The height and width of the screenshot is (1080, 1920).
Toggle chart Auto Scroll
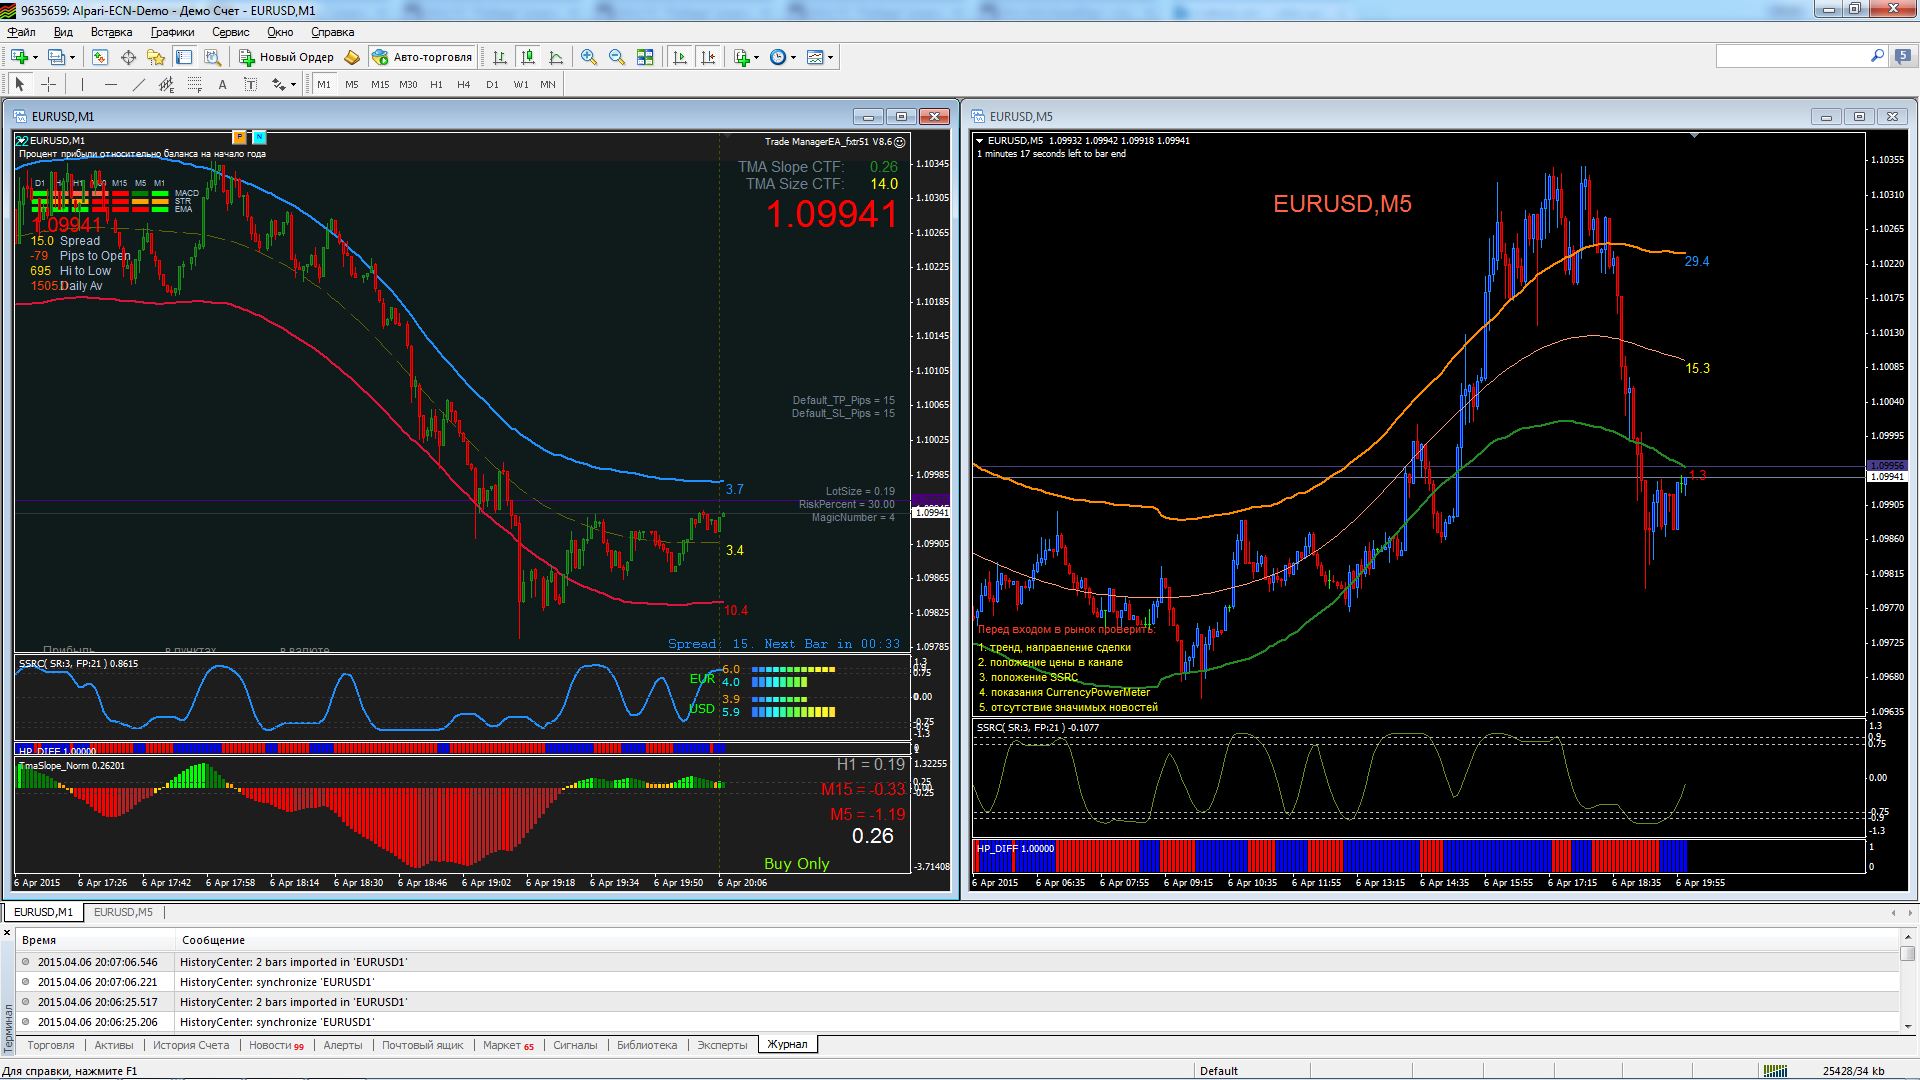680,57
